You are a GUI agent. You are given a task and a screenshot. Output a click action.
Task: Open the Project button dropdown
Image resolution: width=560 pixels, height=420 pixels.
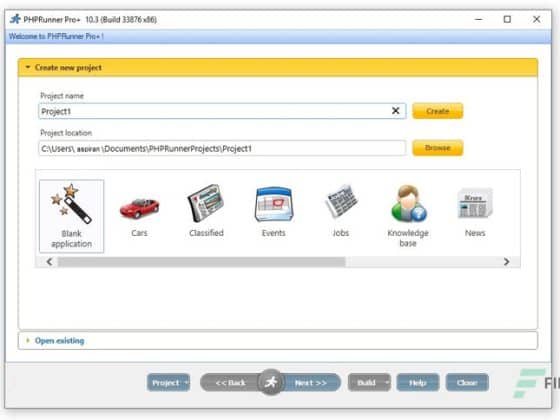coord(186,382)
